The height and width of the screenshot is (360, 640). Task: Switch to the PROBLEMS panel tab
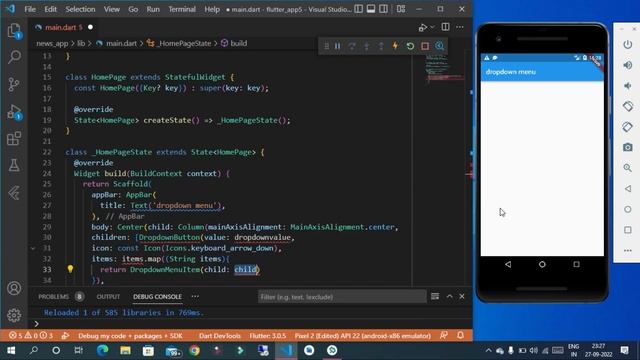click(x=53, y=297)
